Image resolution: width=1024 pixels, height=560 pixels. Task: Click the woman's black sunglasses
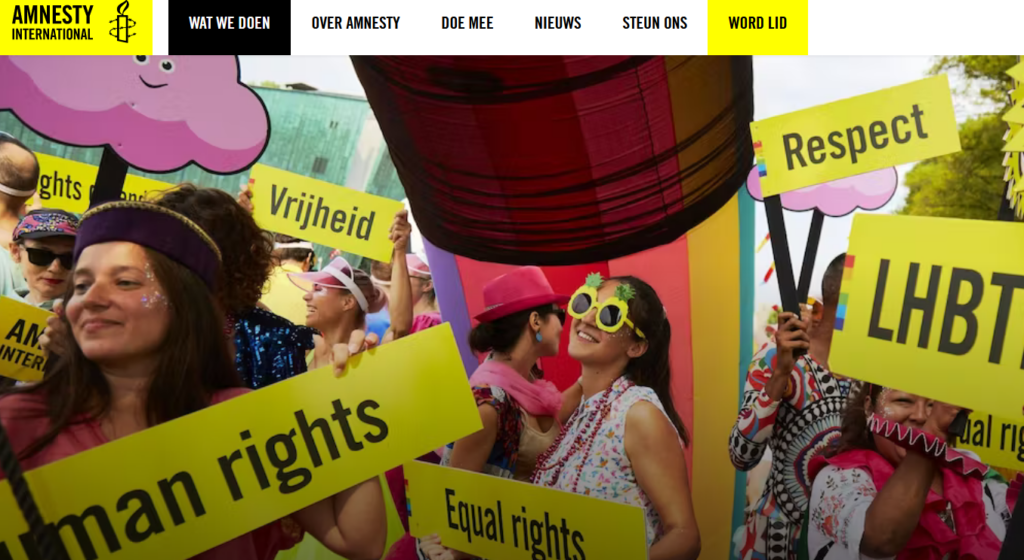(x=49, y=257)
